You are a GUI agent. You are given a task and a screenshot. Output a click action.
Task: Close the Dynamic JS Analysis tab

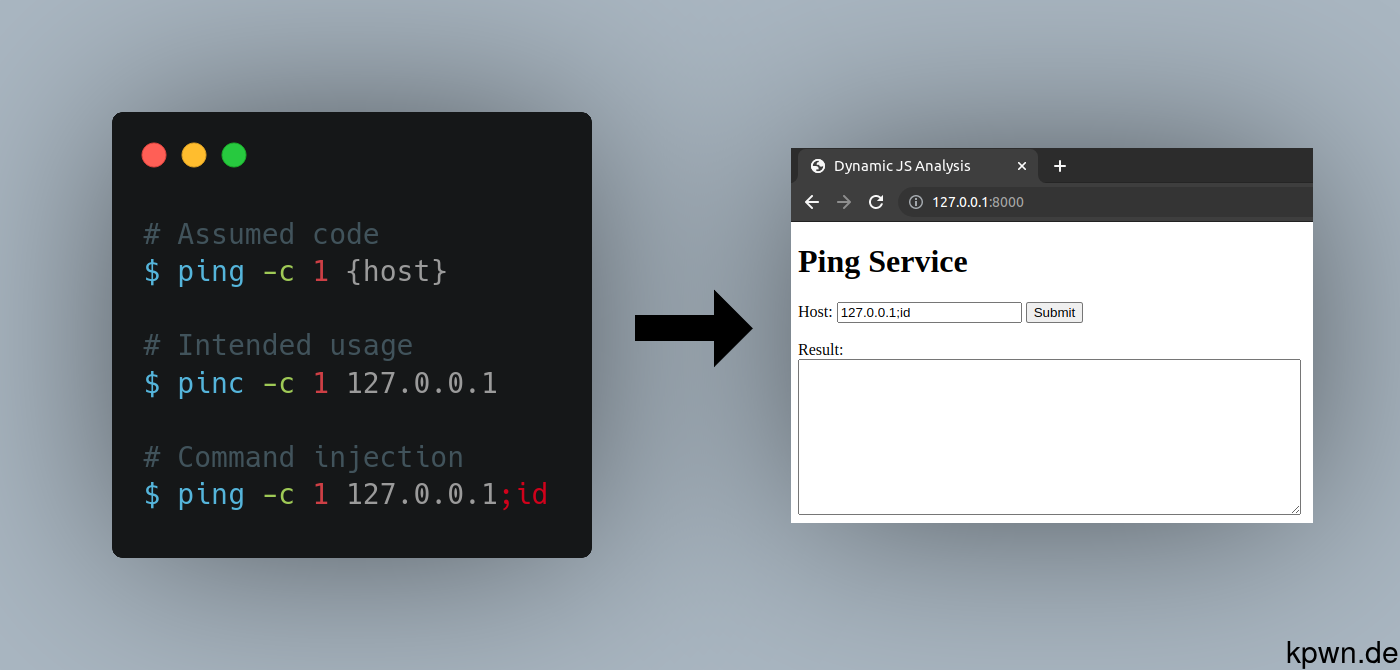coord(1022,166)
